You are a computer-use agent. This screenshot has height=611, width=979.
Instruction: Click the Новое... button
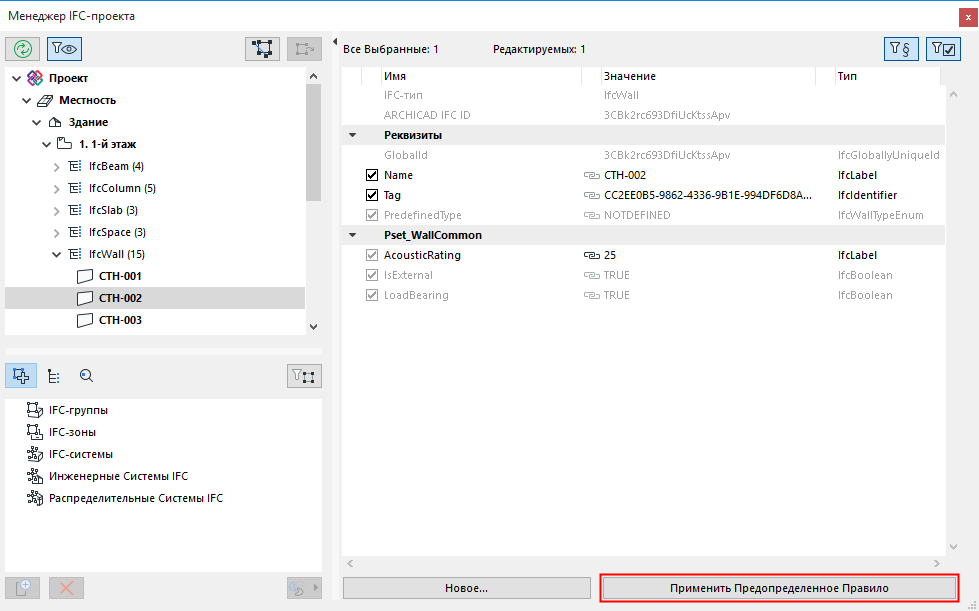[x=466, y=588]
